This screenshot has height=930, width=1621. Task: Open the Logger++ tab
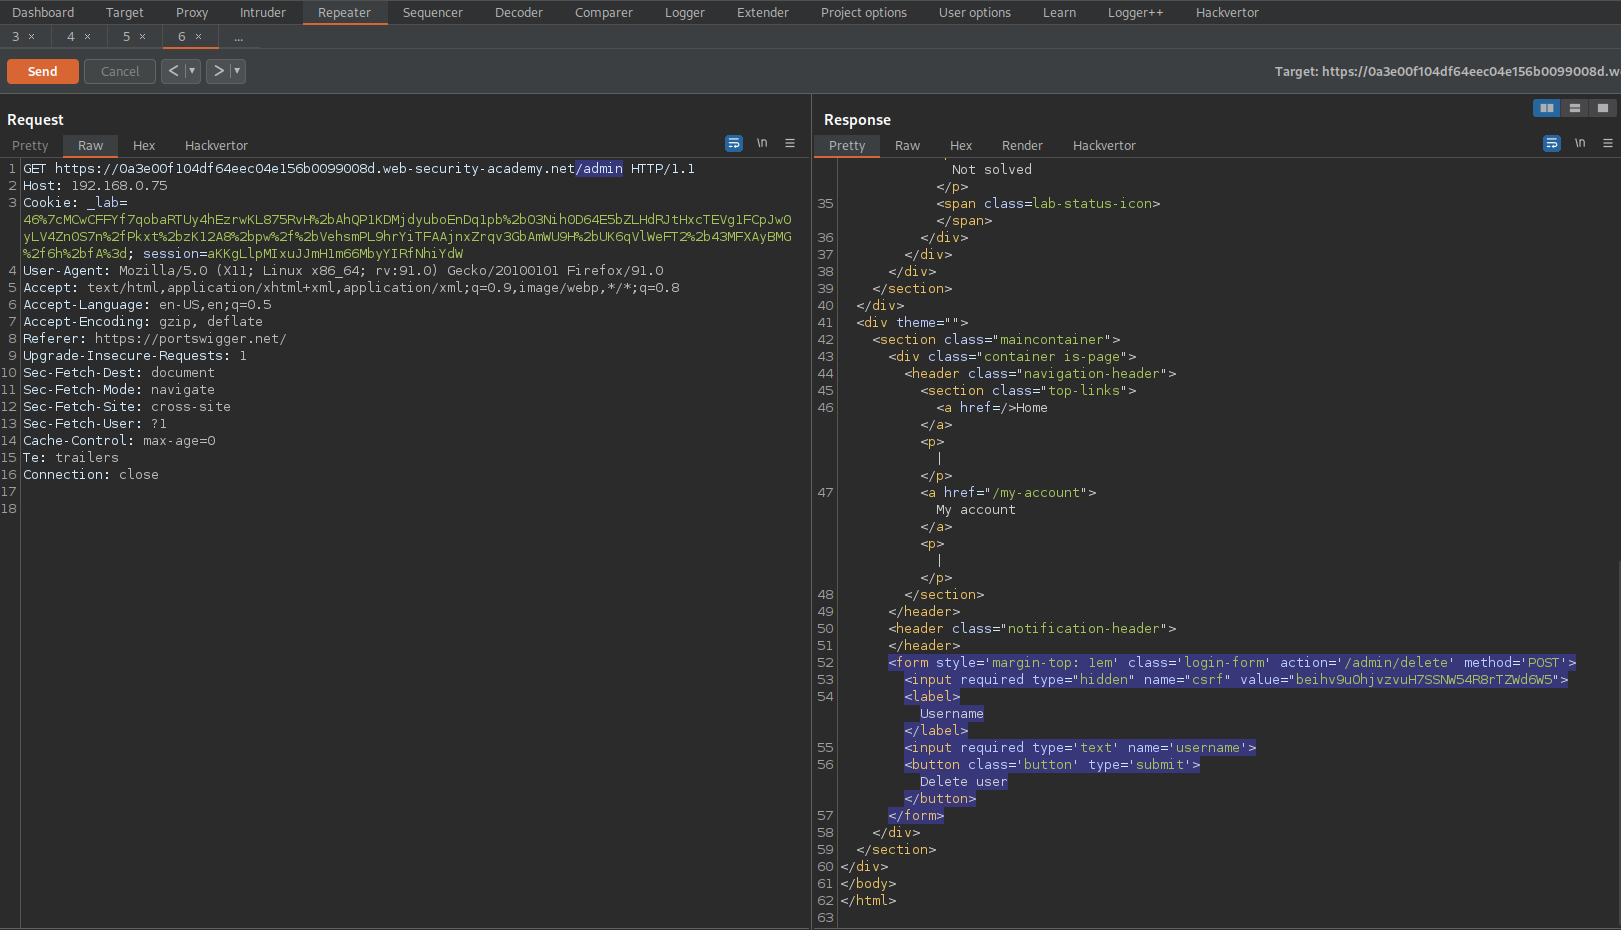(x=1136, y=13)
